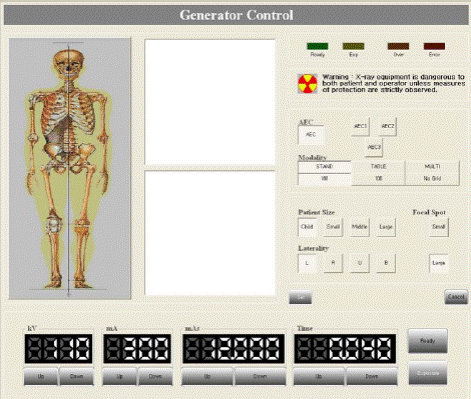Decrease mA with the Down button

(x=155, y=377)
